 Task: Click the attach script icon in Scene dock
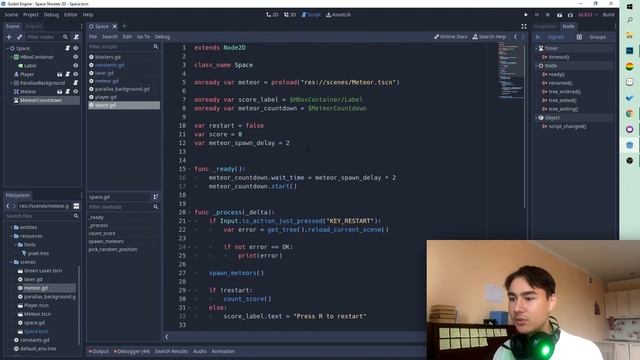click(76, 37)
